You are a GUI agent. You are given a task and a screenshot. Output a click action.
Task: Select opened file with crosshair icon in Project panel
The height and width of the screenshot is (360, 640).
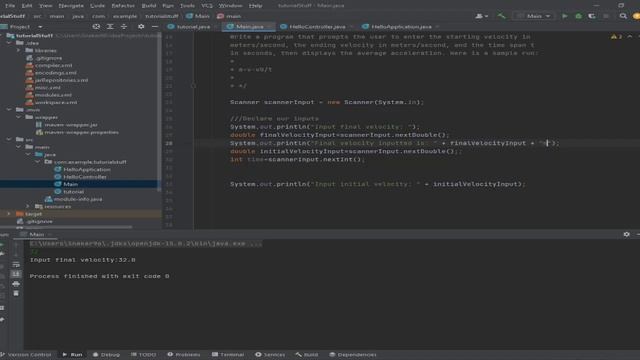tap(96, 27)
